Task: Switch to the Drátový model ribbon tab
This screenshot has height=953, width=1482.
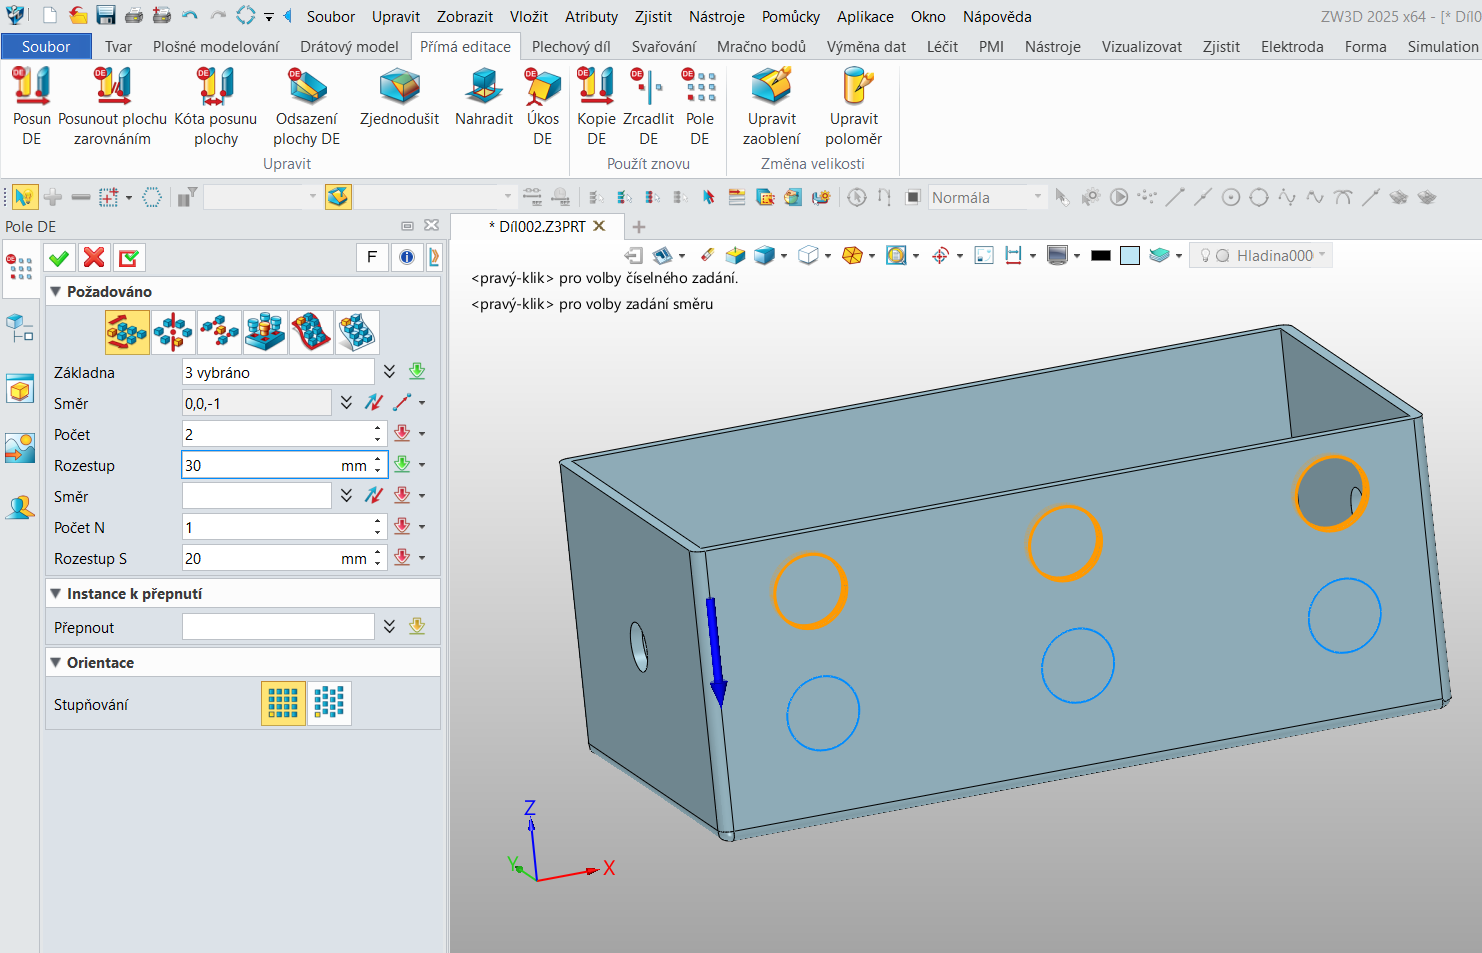Action: tap(349, 47)
